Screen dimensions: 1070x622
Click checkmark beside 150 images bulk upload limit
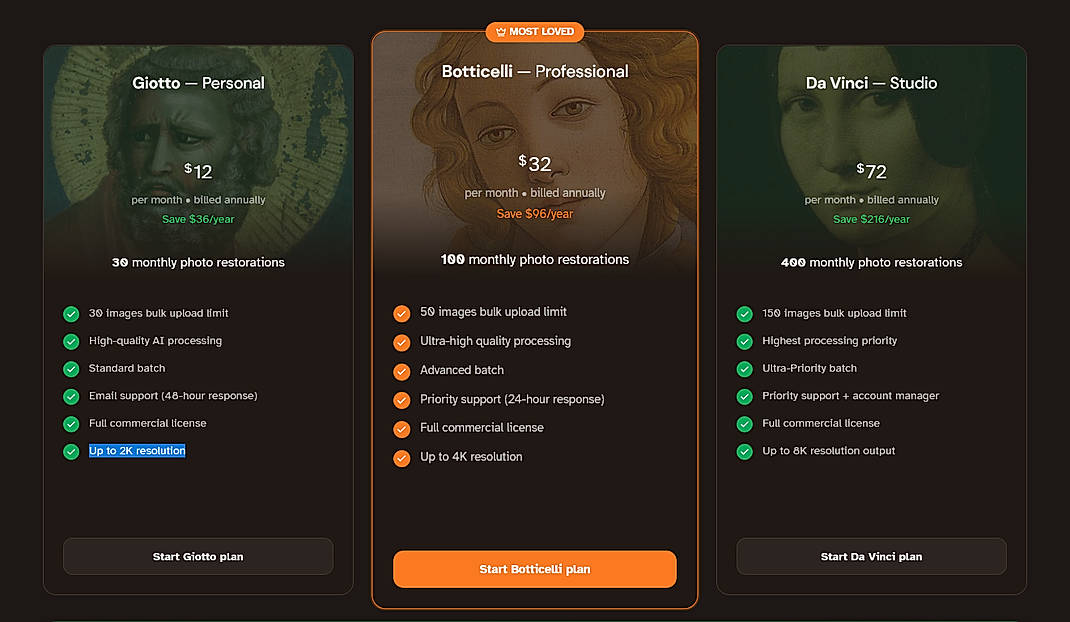click(744, 313)
